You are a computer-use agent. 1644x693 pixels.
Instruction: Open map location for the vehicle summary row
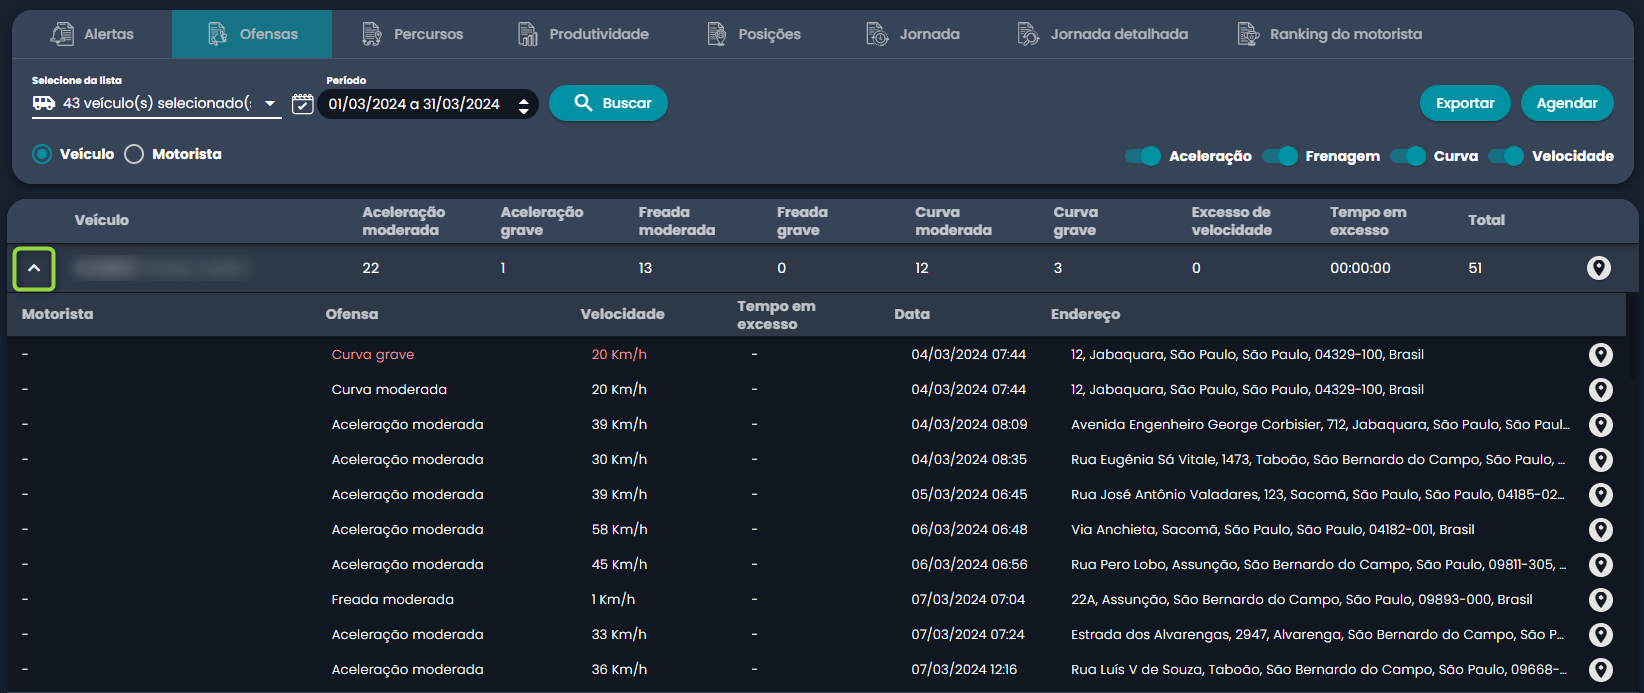pos(1598,268)
